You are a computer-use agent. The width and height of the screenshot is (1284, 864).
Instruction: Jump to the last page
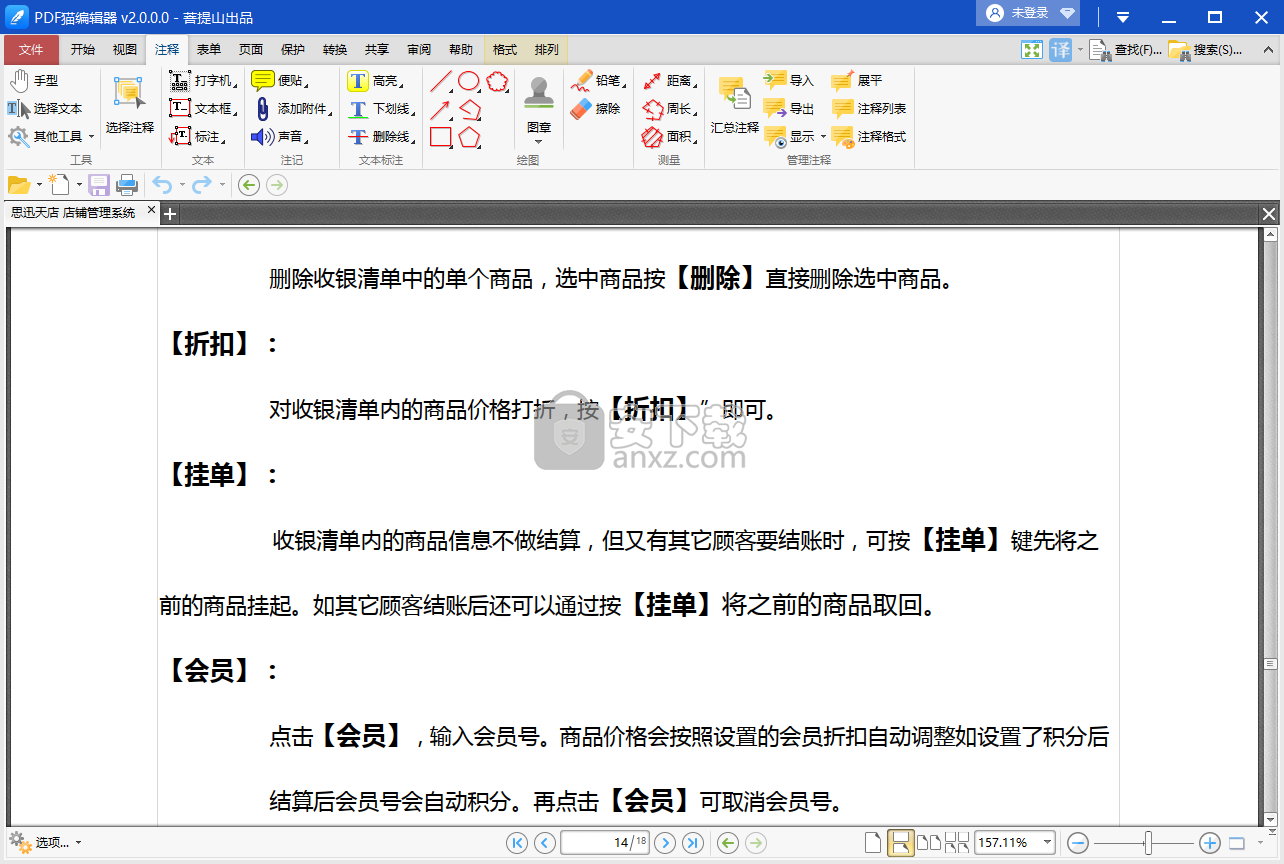[x=693, y=843]
